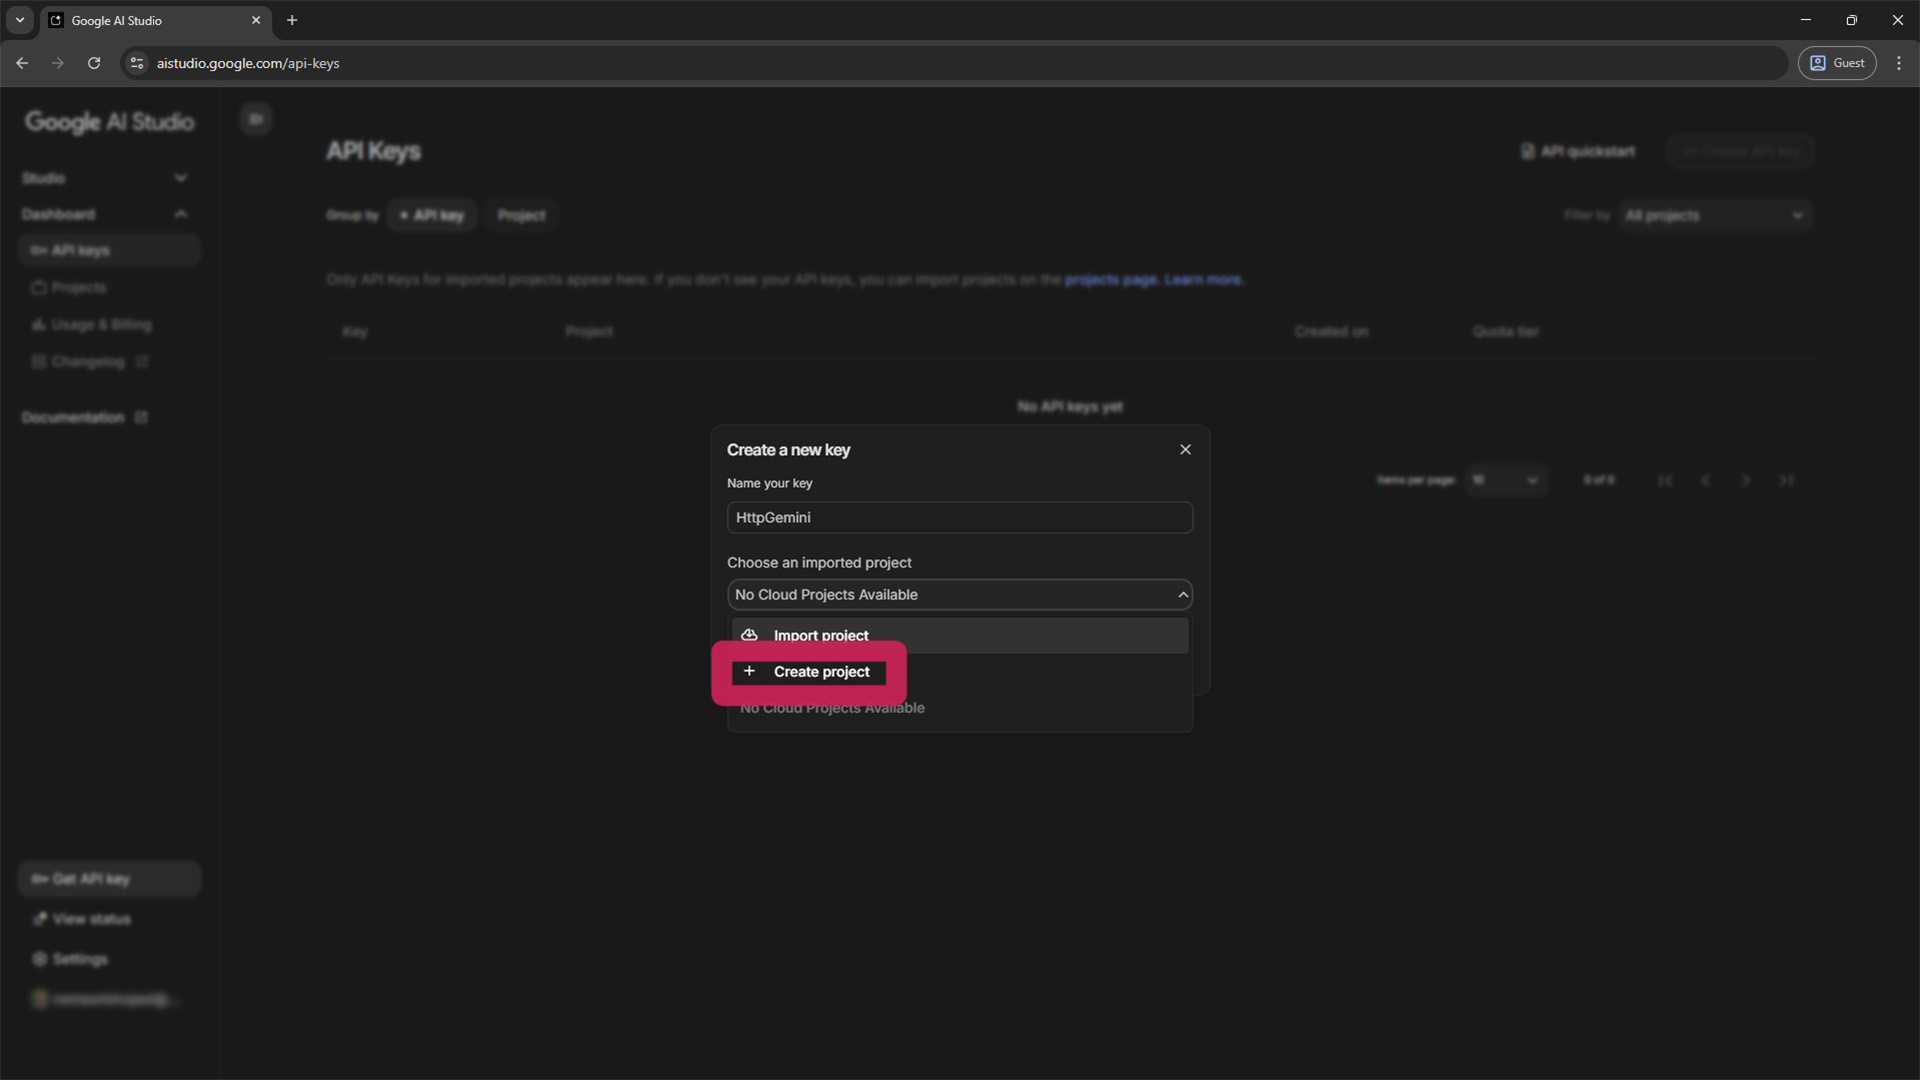Follow the projects page link
This screenshot has width=1920, height=1080.
click(1110, 280)
